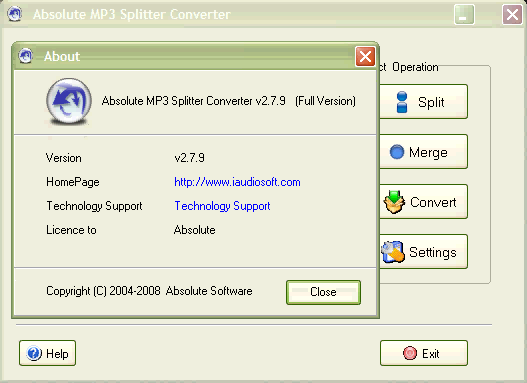The width and height of the screenshot is (527, 383).
Task: Click the green arrow Convert icon
Action: point(394,202)
